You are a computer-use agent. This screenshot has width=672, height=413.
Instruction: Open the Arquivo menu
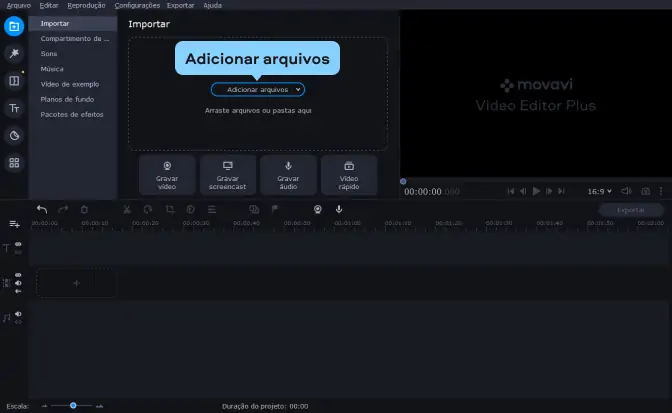(19, 6)
